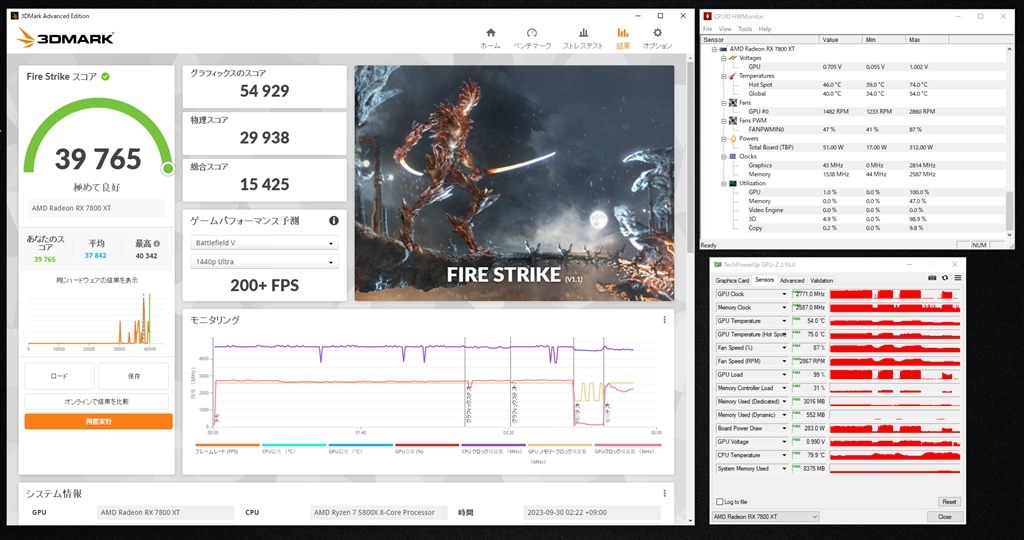Click the Fans PWM icon in HWMonitor
The image size is (1024, 540).
click(733, 121)
